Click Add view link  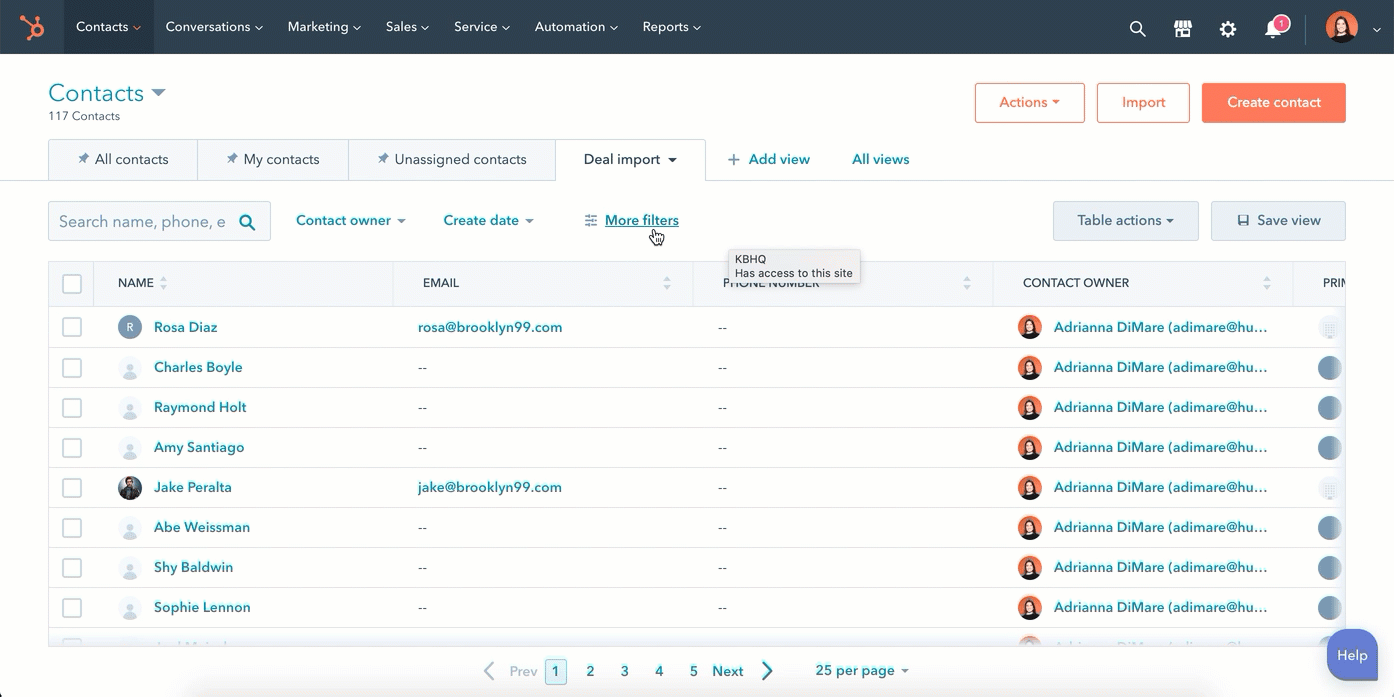(768, 159)
